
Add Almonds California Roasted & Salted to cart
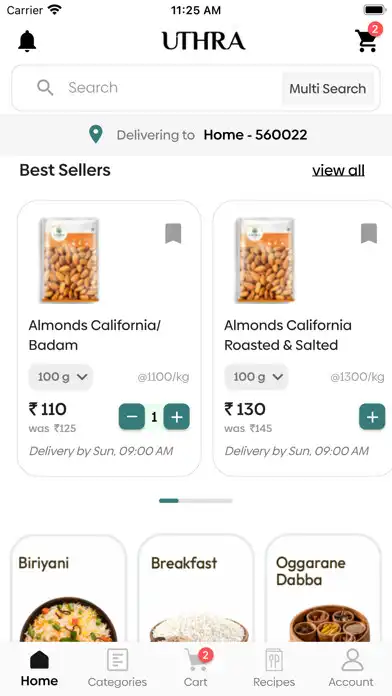(372, 417)
